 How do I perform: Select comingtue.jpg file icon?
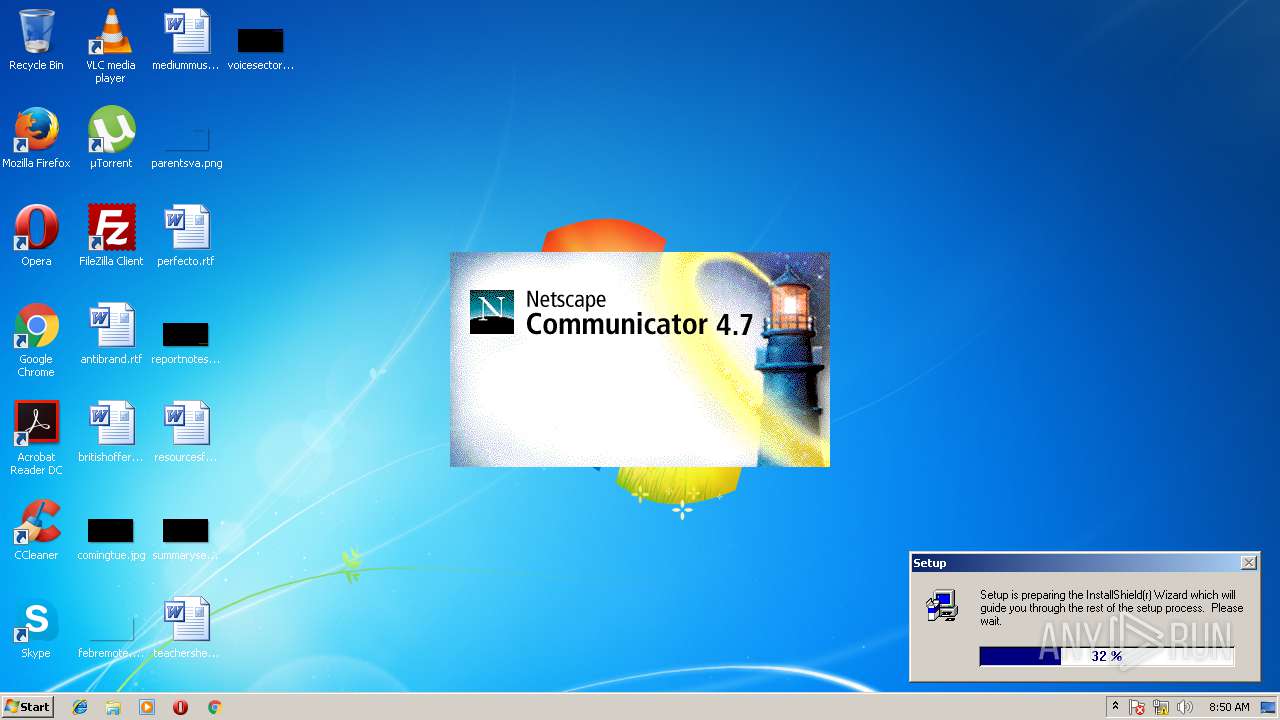pos(111,538)
